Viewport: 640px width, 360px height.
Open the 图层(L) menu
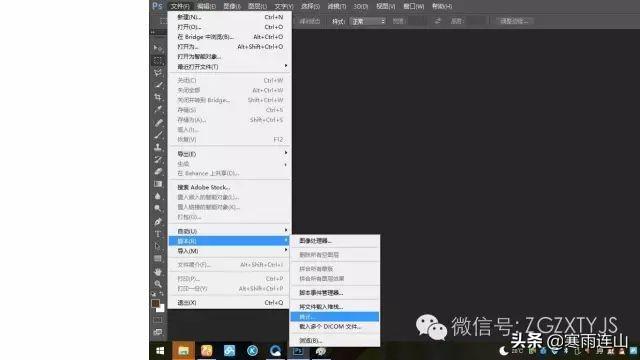click(x=257, y=6)
